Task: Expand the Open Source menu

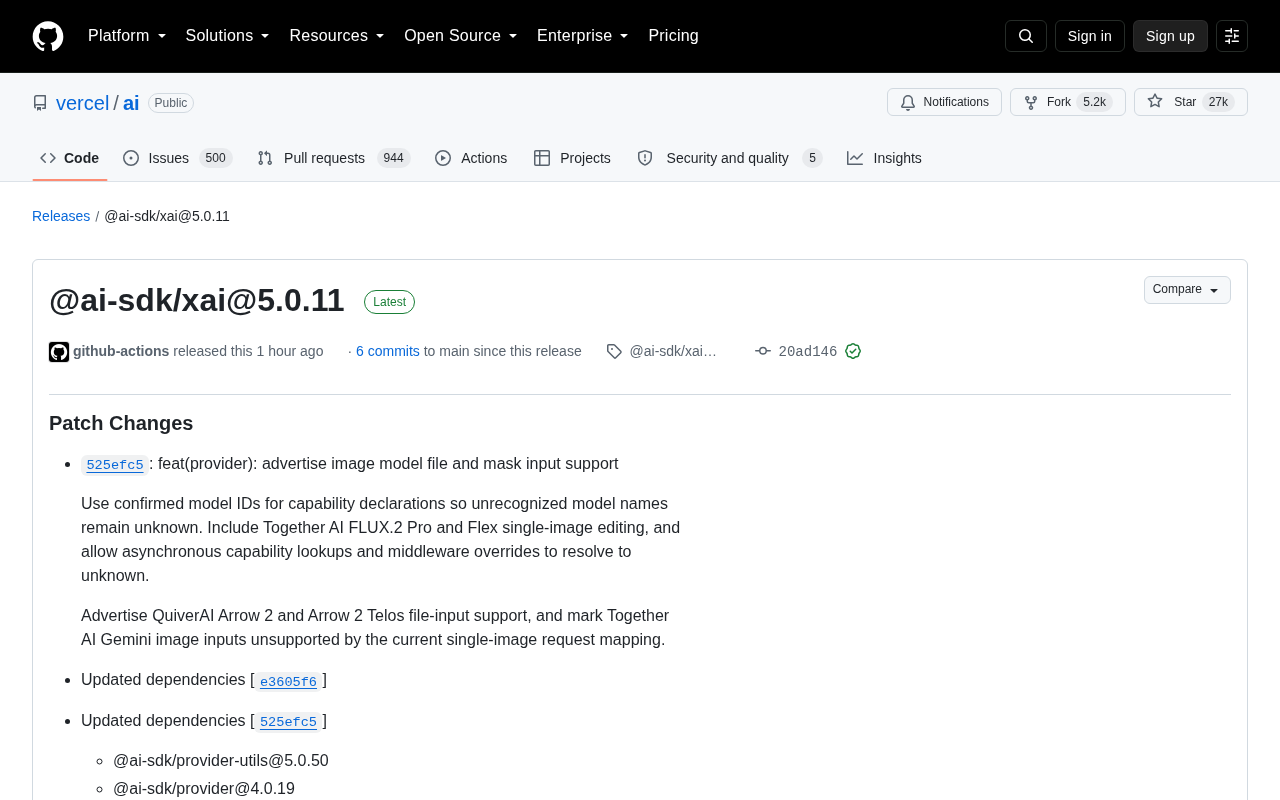Action: pyautogui.click(x=461, y=36)
